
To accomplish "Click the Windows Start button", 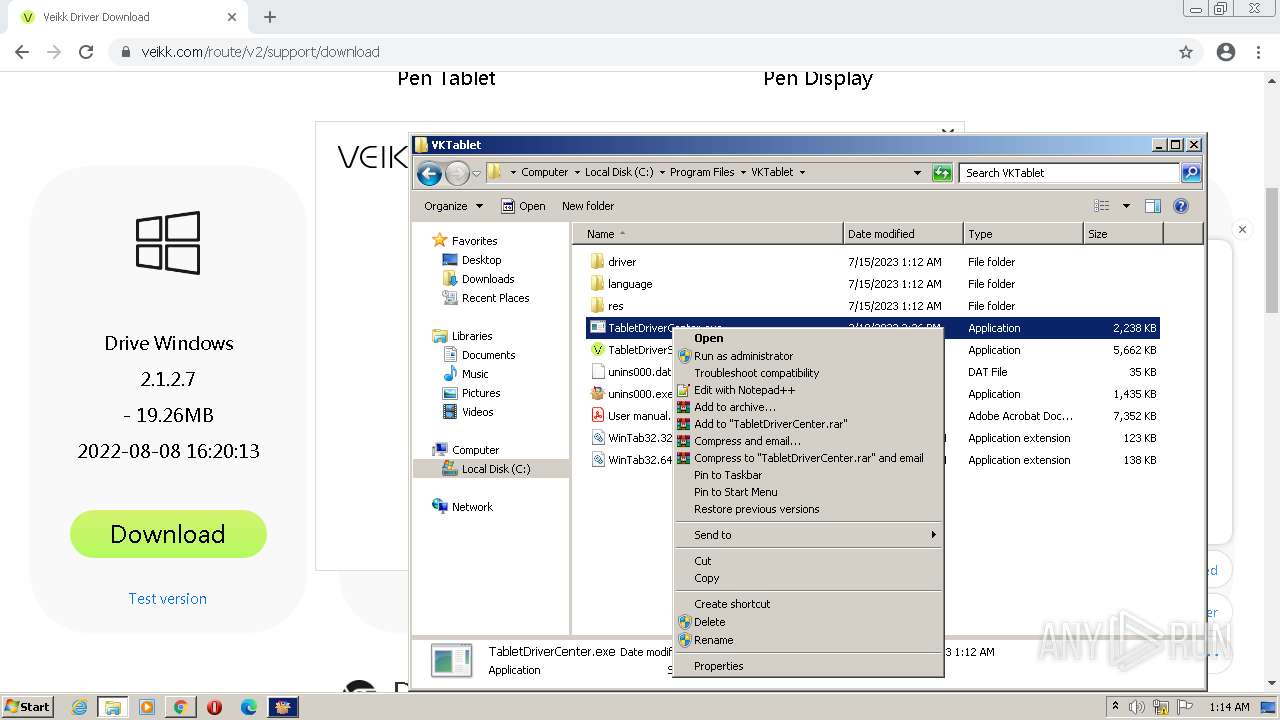I will [x=27, y=707].
